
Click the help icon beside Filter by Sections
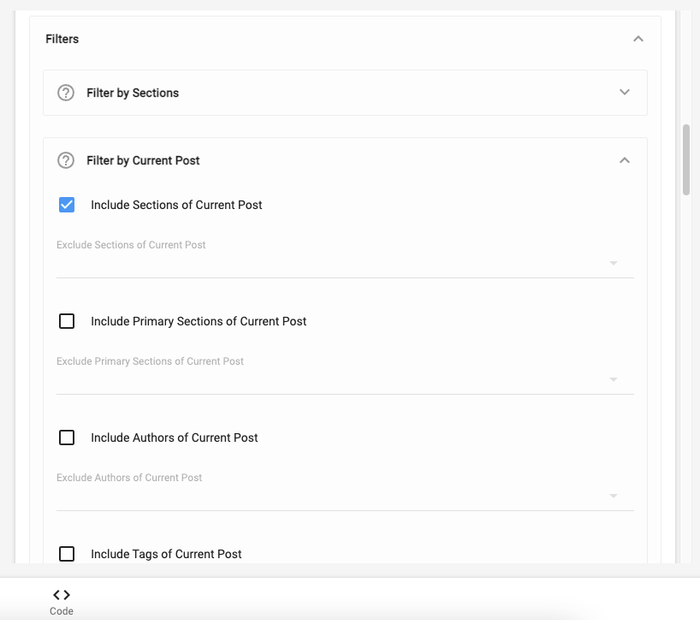click(66, 93)
